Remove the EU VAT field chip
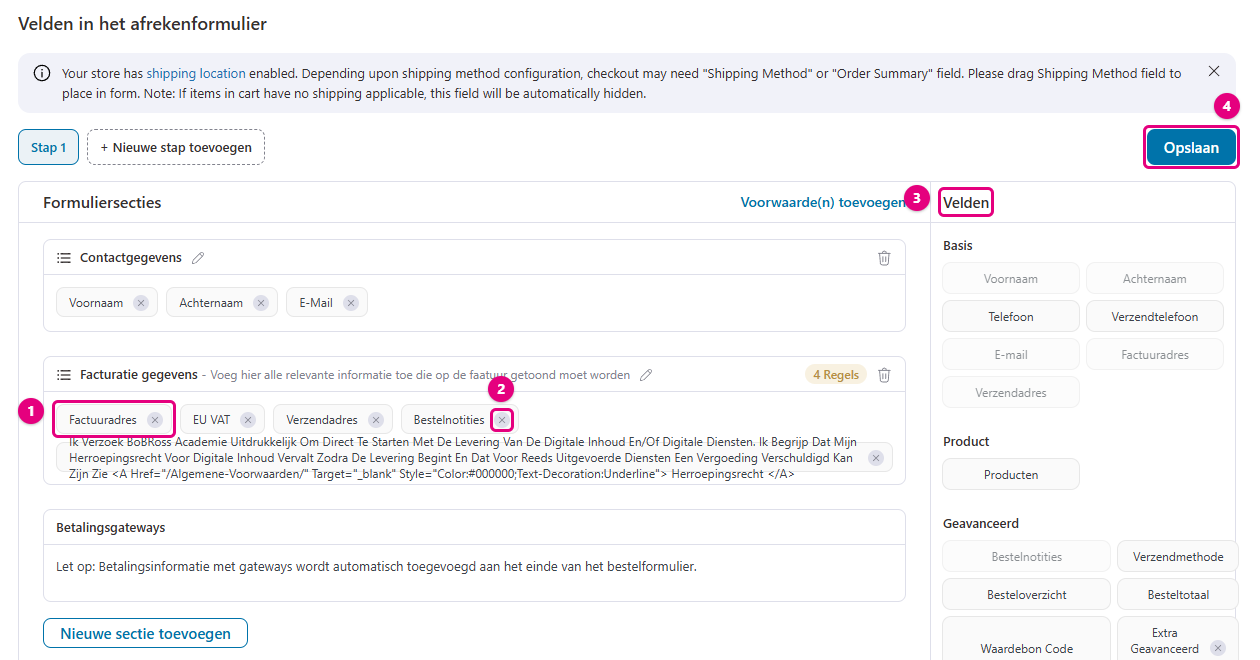 247,420
